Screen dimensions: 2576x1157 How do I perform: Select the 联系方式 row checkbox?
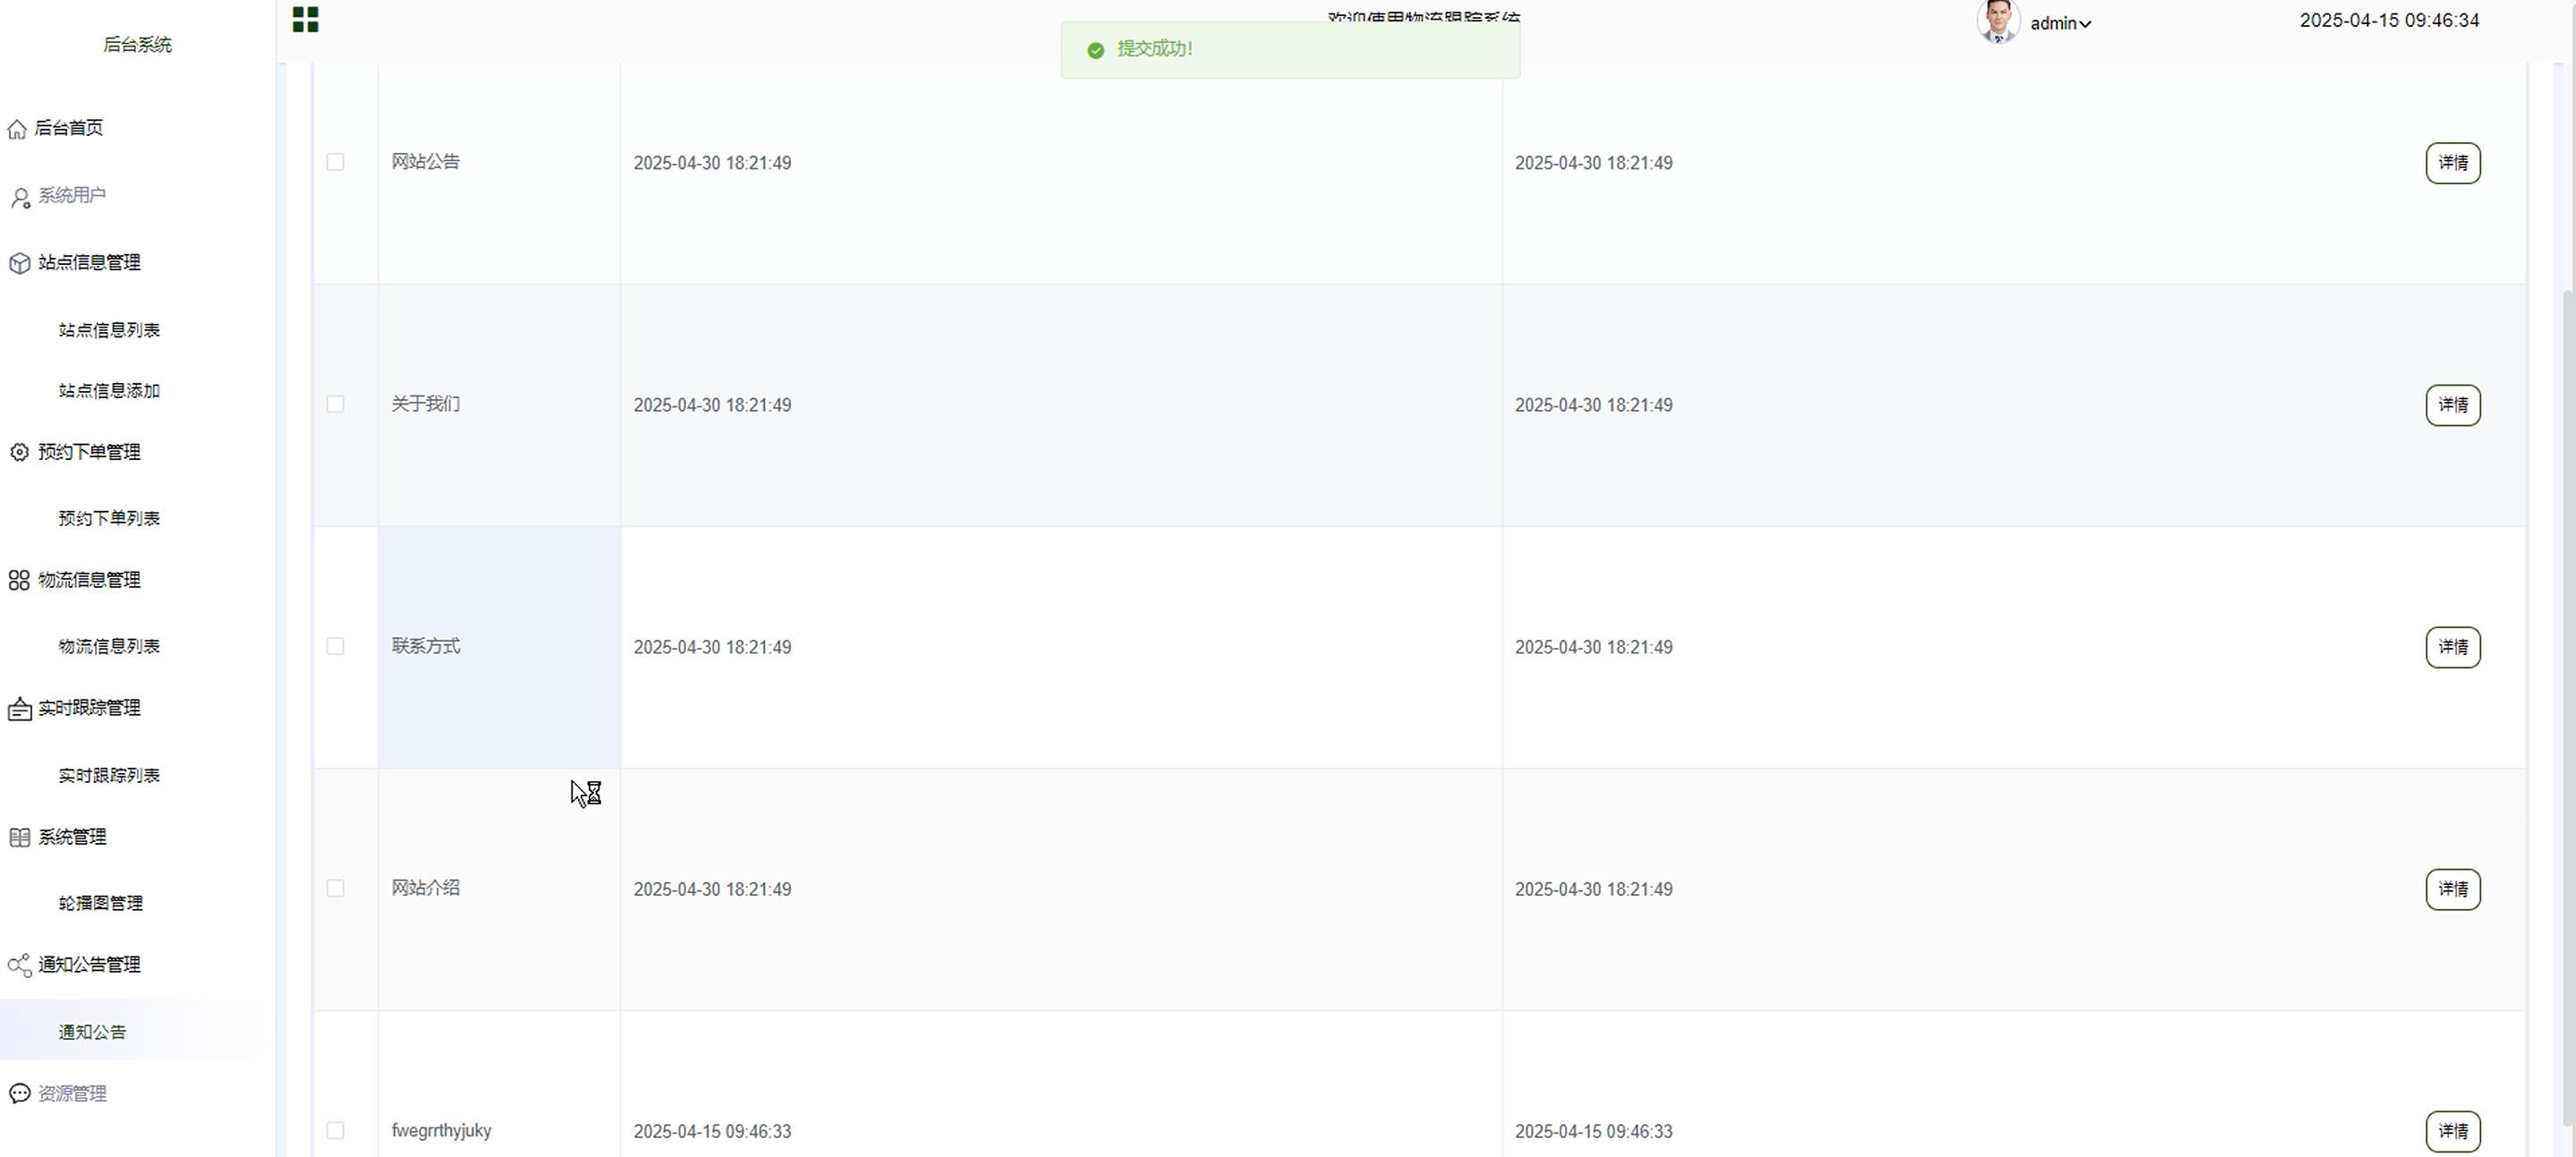335,646
